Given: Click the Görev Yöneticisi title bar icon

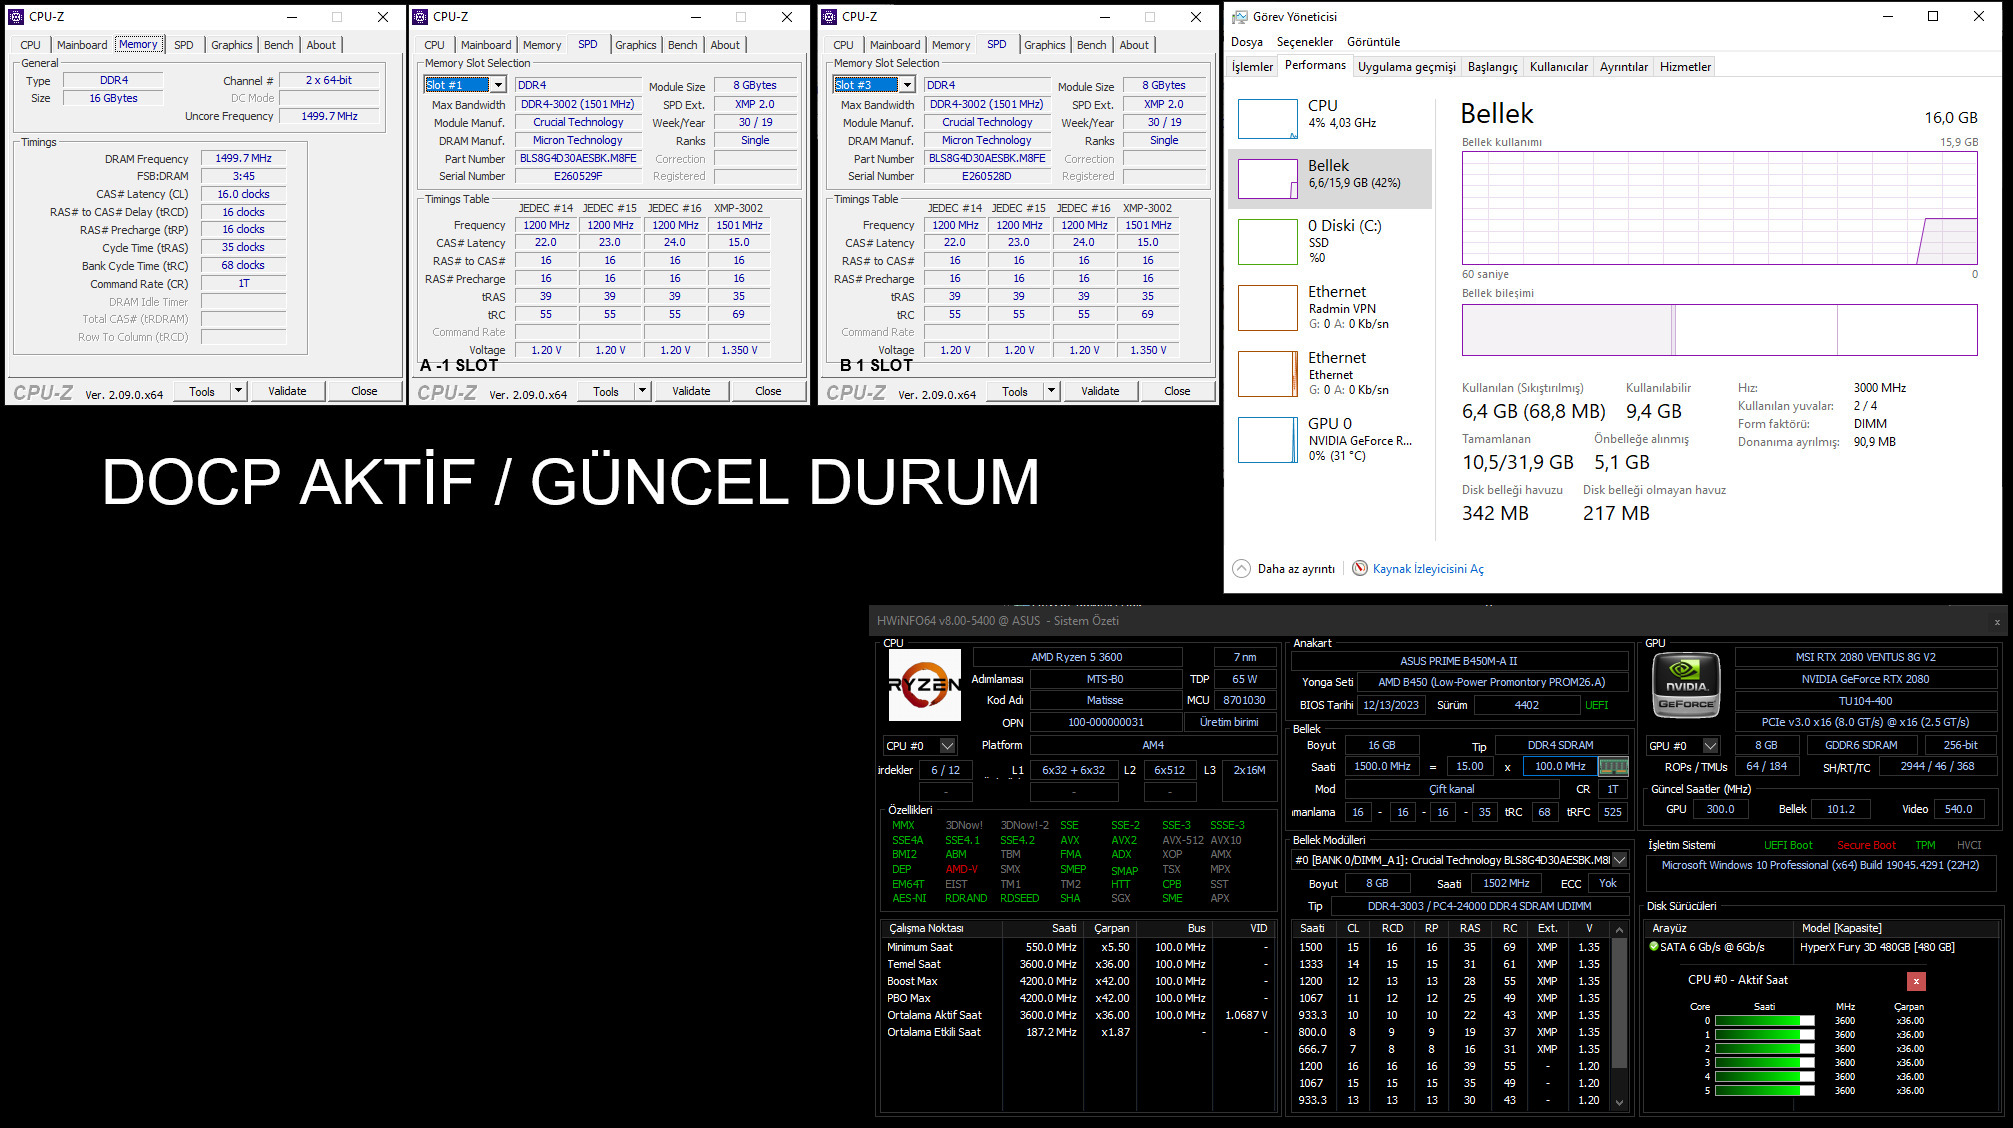Looking at the screenshot, I should [x=1240, y=16].
